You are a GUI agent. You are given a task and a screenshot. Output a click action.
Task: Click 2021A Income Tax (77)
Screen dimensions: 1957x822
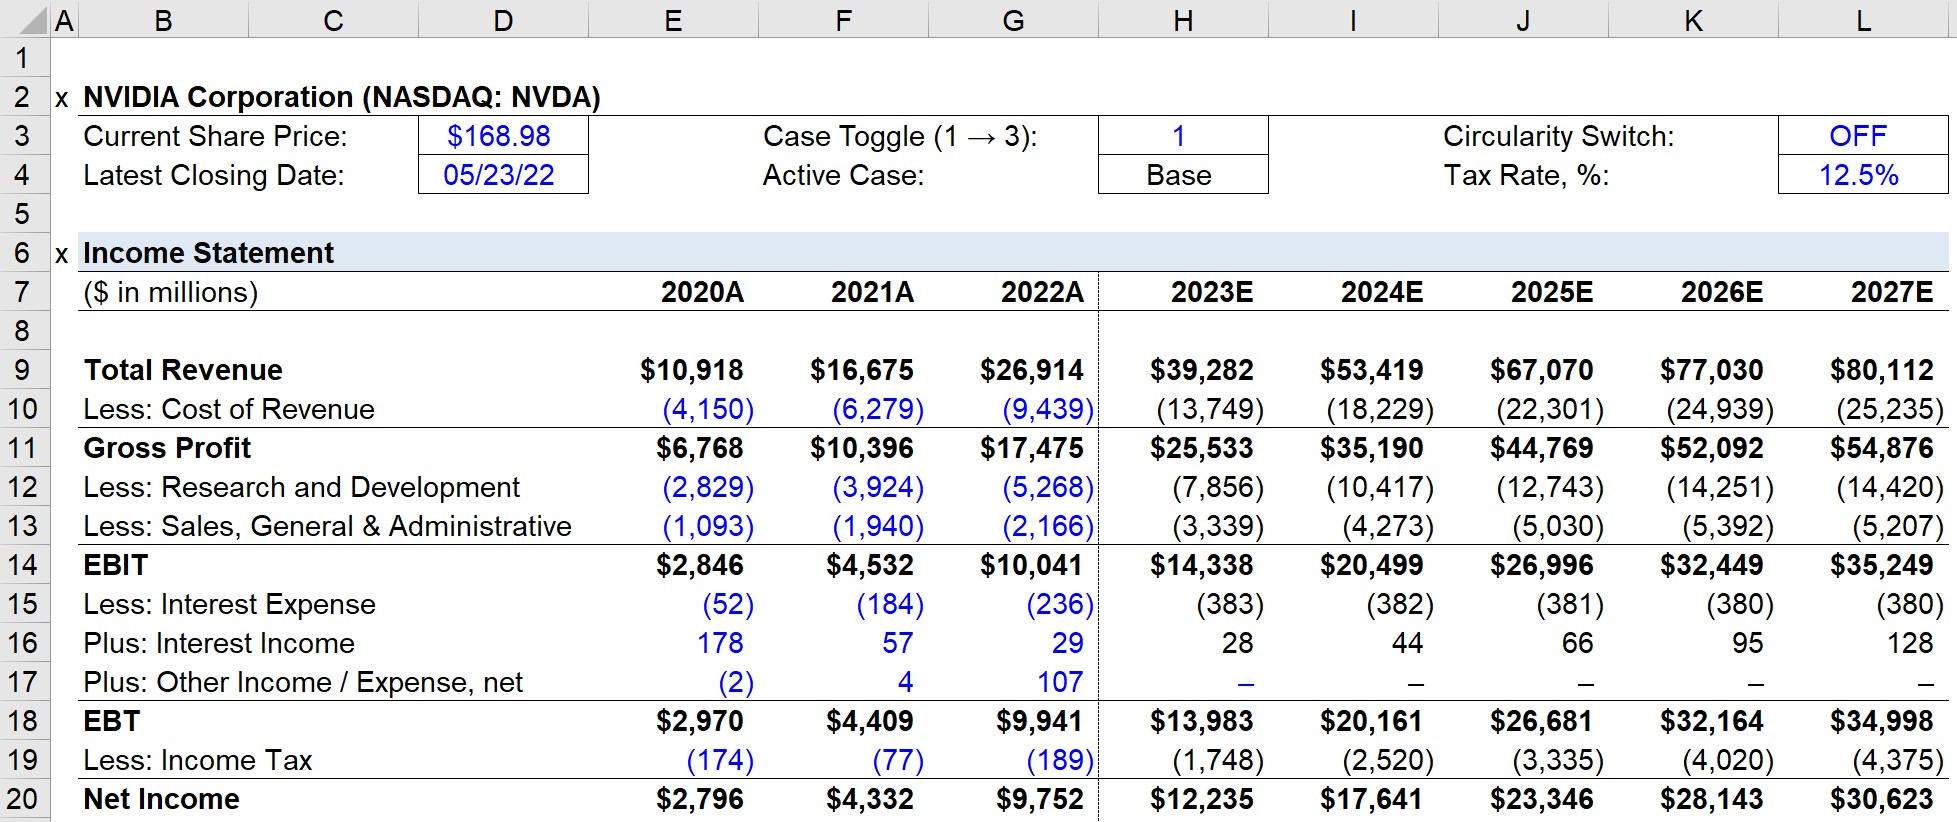(897, 760)
